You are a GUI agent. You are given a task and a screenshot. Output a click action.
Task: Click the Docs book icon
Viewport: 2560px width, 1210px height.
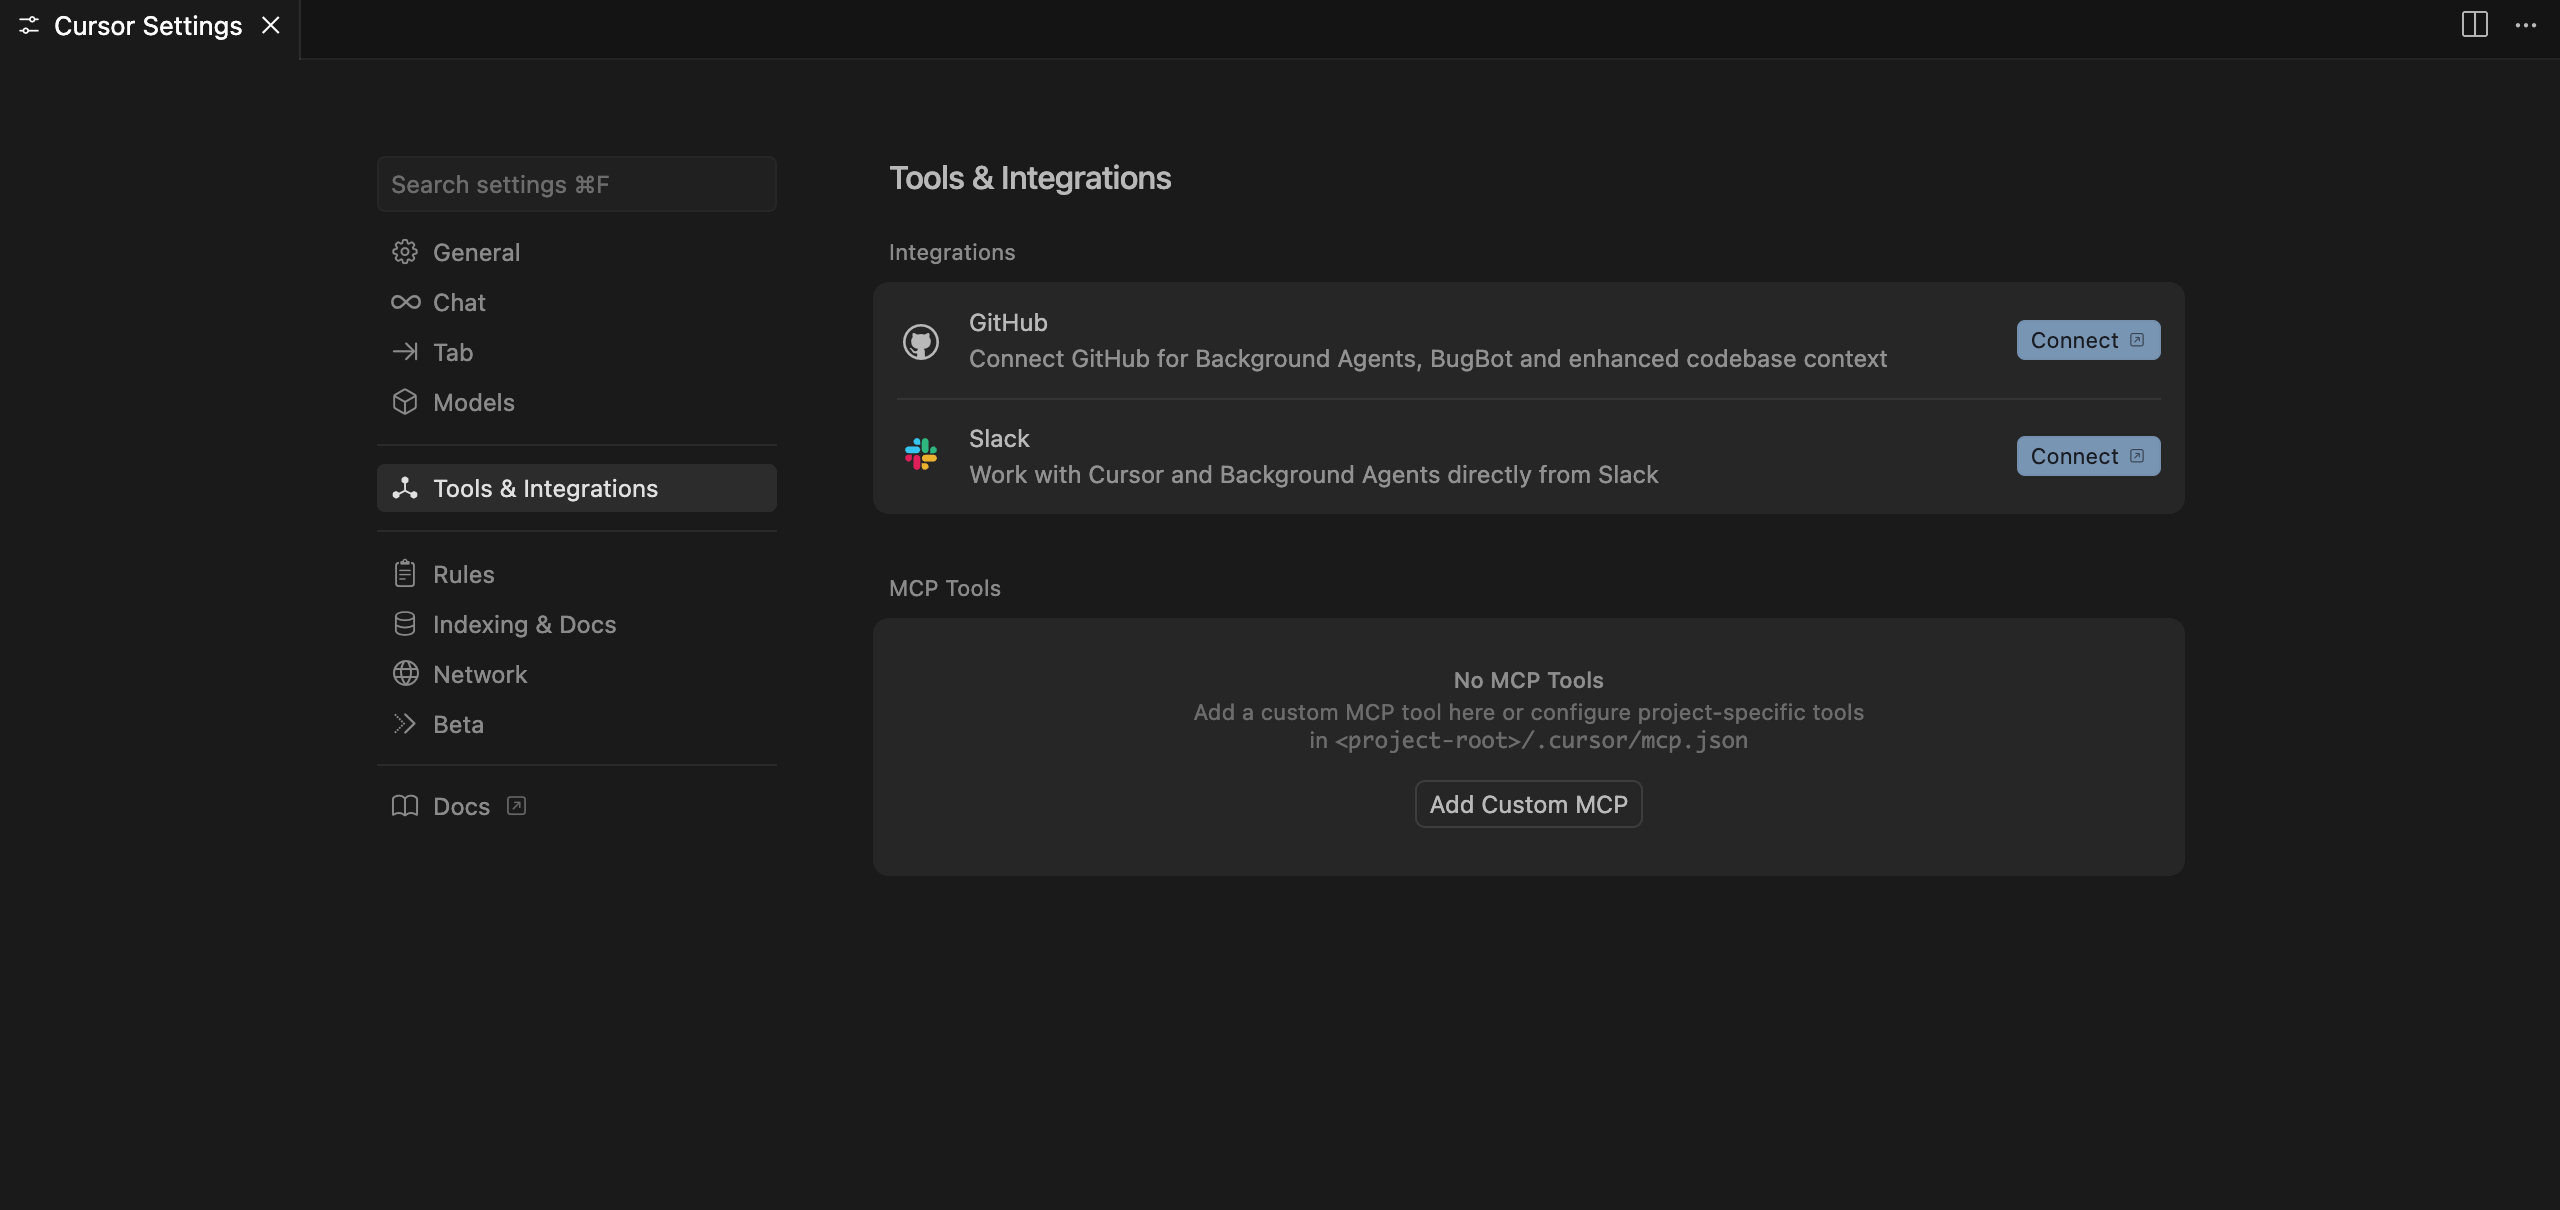[405, 806]
